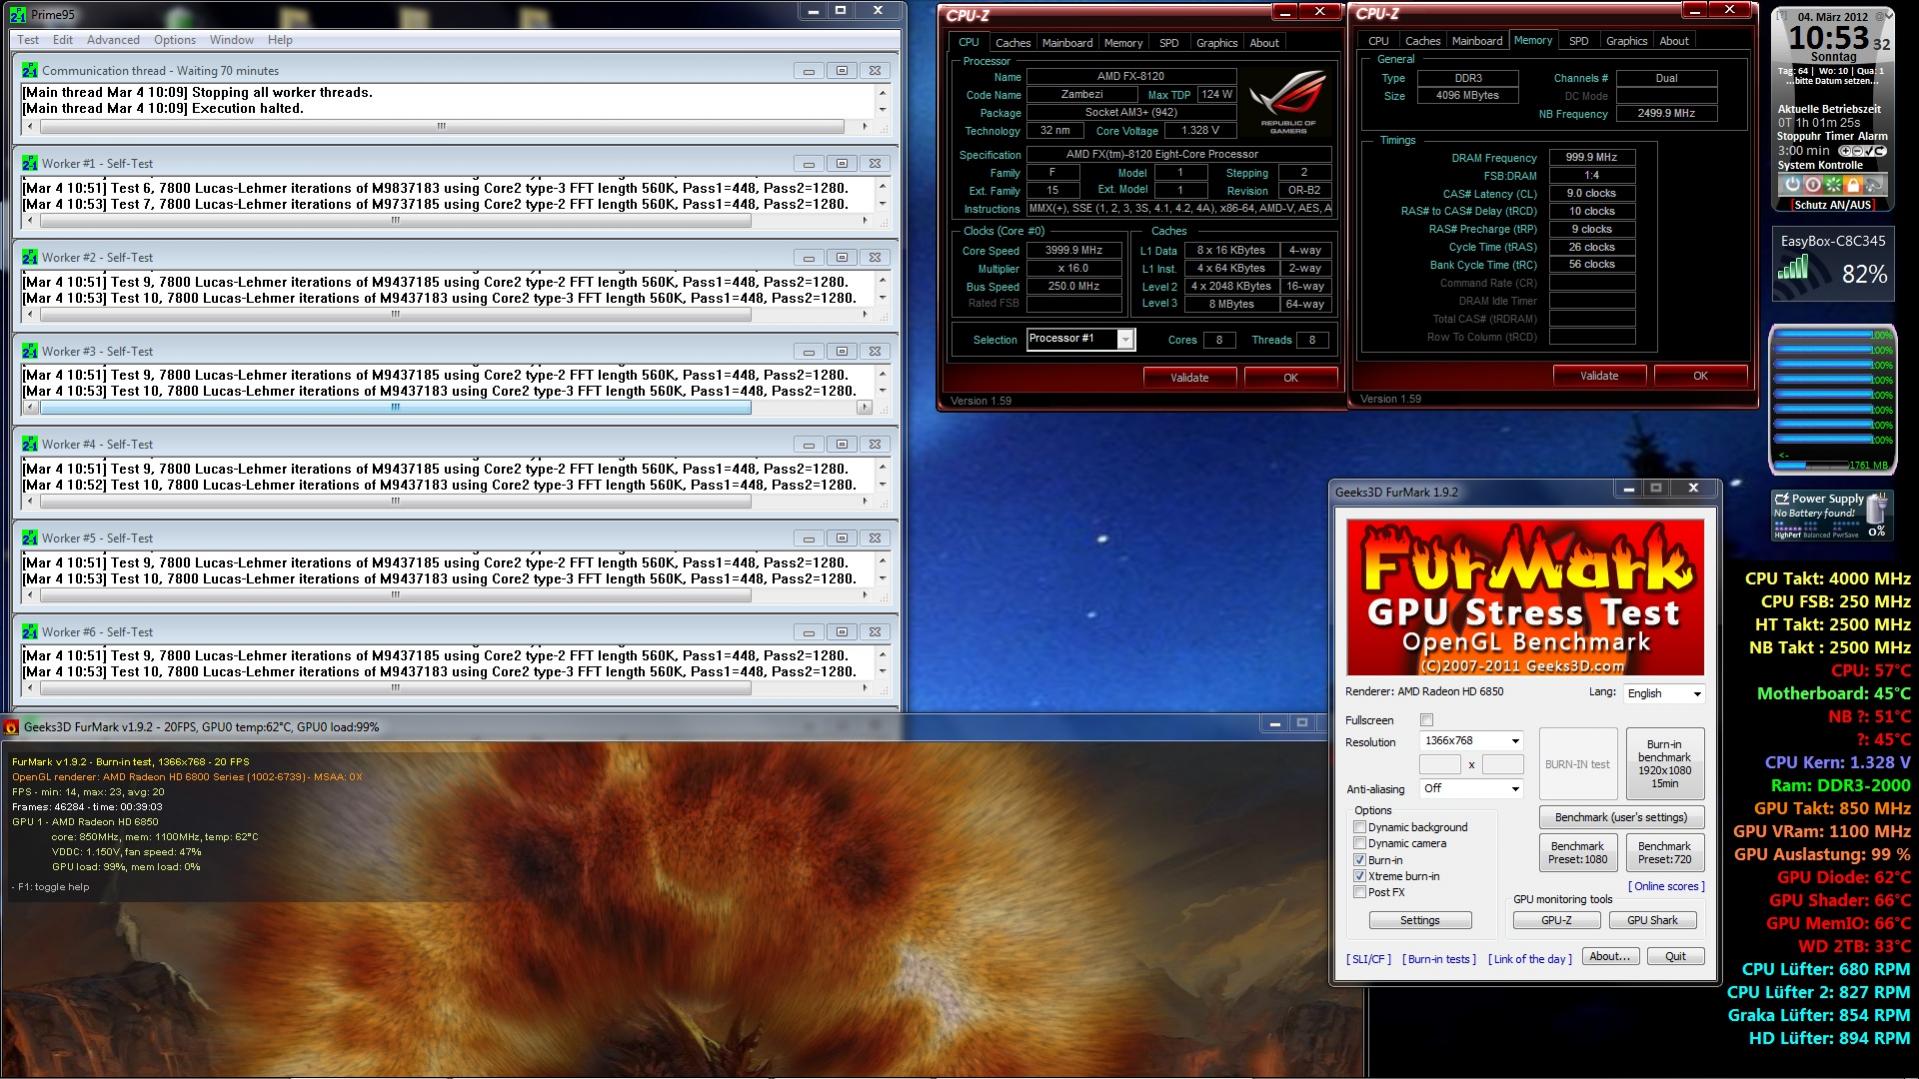1919x1079 pixels.
Task: Switch to Caches tab in left CPU-Z window
Action: pyautogui.click(x=1013, y=43)
